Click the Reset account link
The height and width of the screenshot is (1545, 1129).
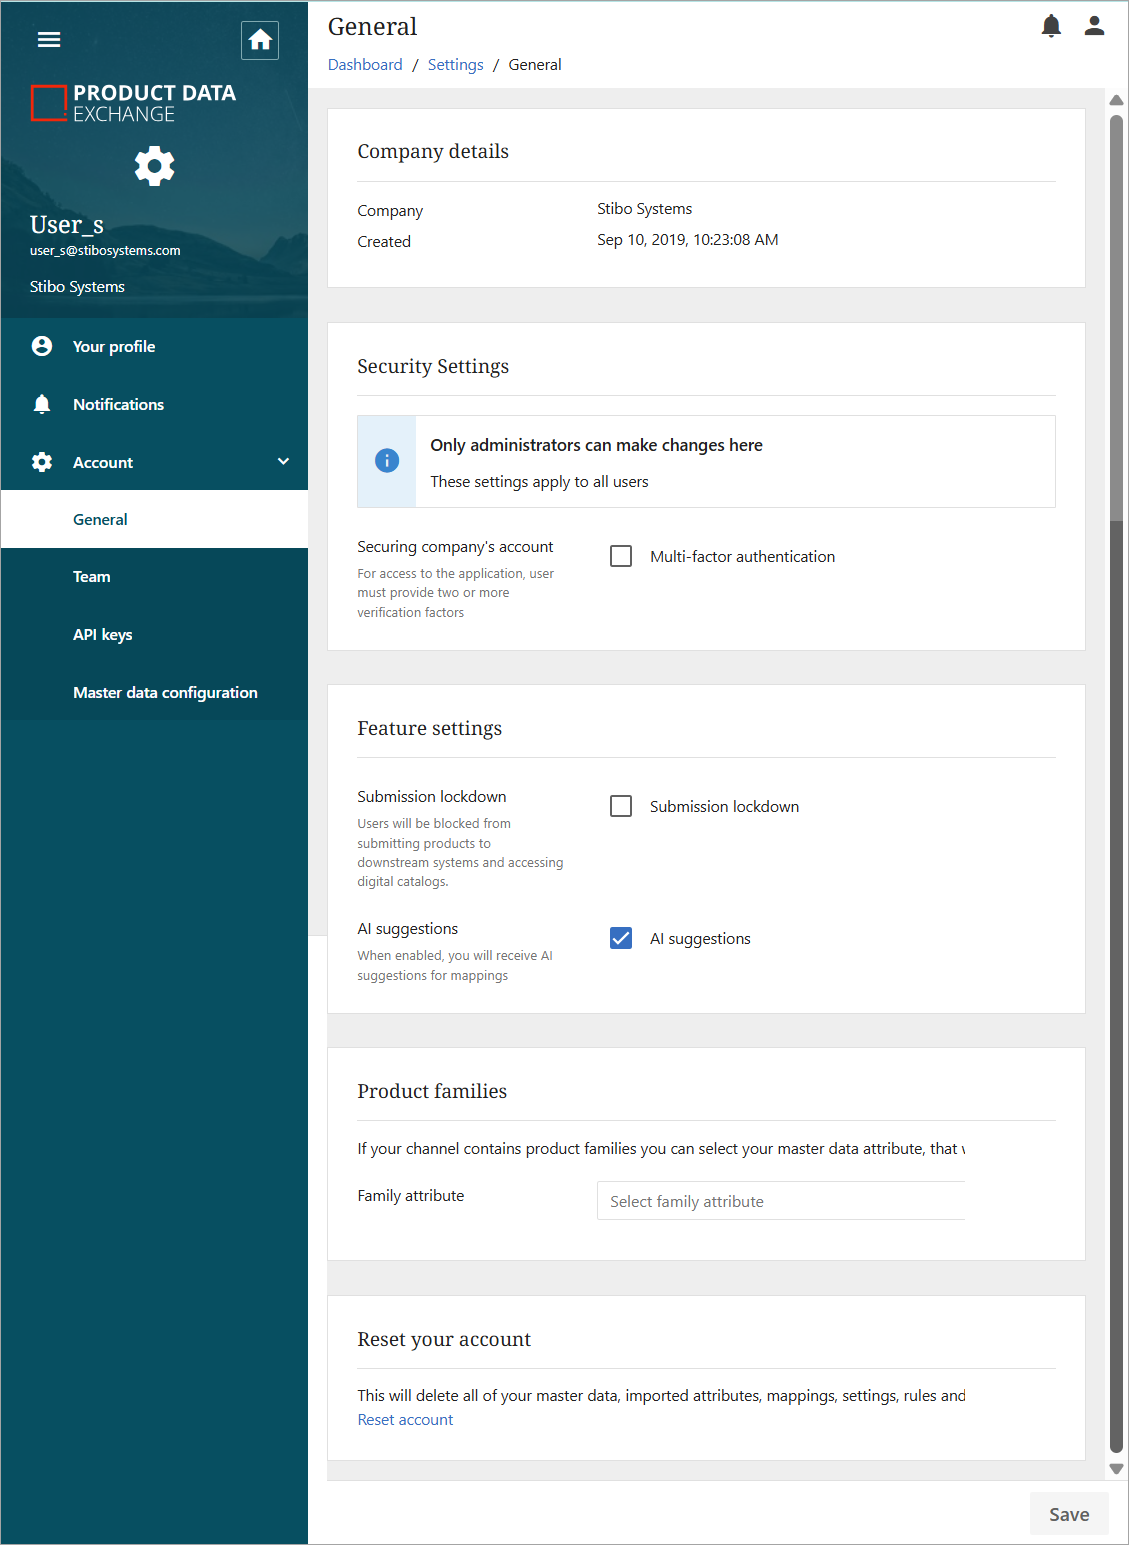(x=405, y=1420)
